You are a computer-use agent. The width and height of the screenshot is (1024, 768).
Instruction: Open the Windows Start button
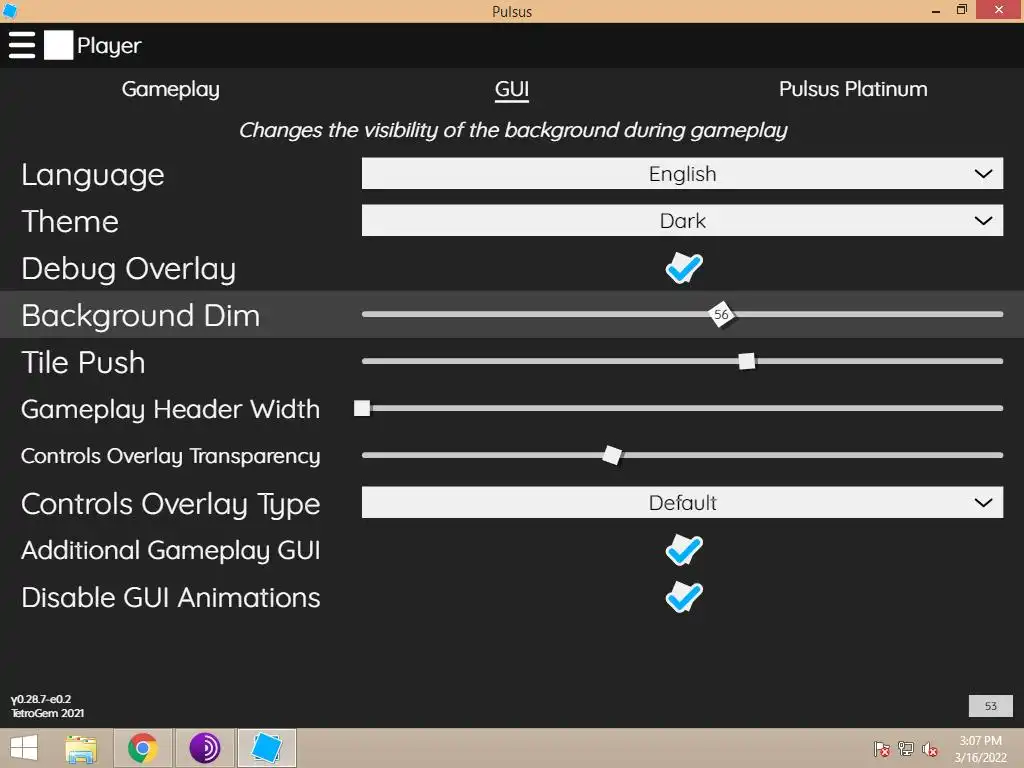[24, 748]
